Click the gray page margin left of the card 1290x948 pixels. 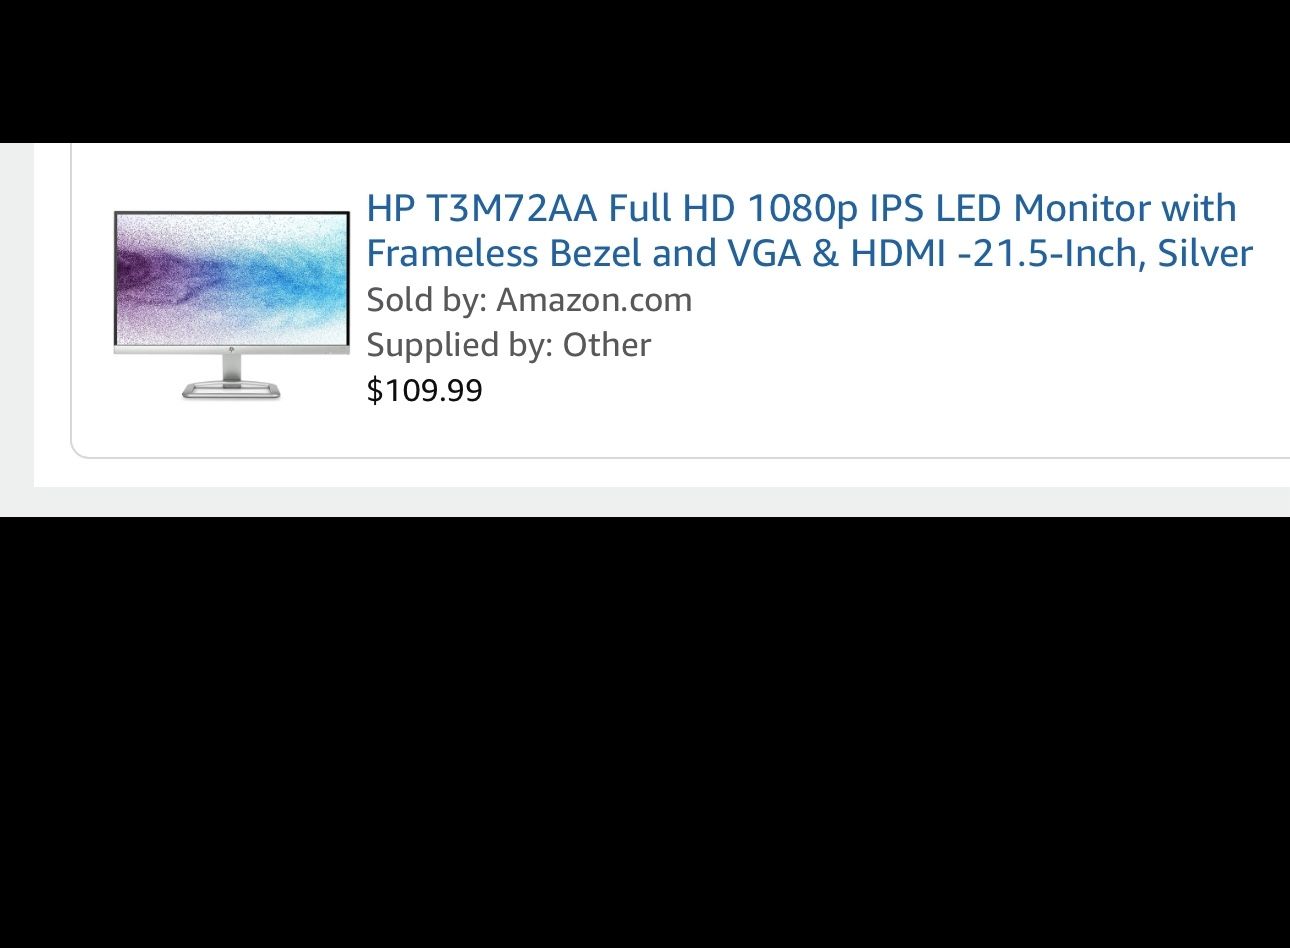[x=17, y=315]
